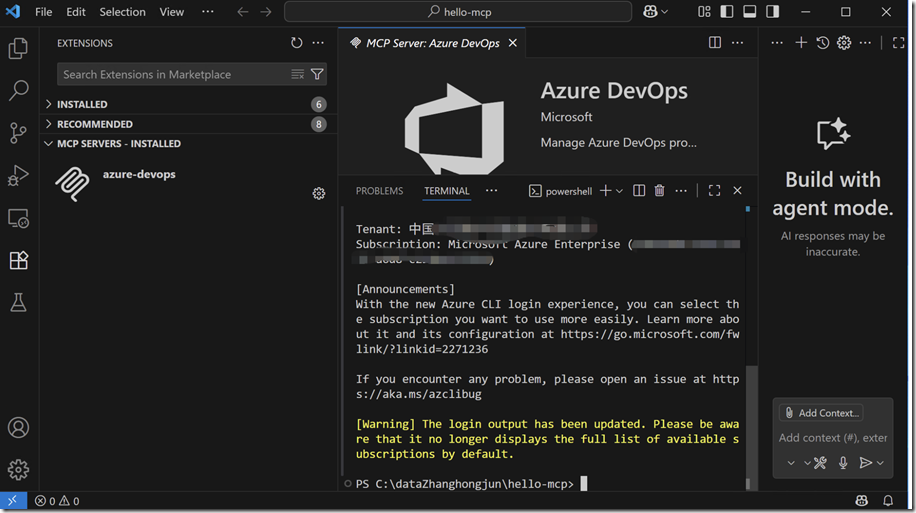Viewport: 916px width, 513px height.
Task: Go forward with the right arrow
Action: point(266,12)
